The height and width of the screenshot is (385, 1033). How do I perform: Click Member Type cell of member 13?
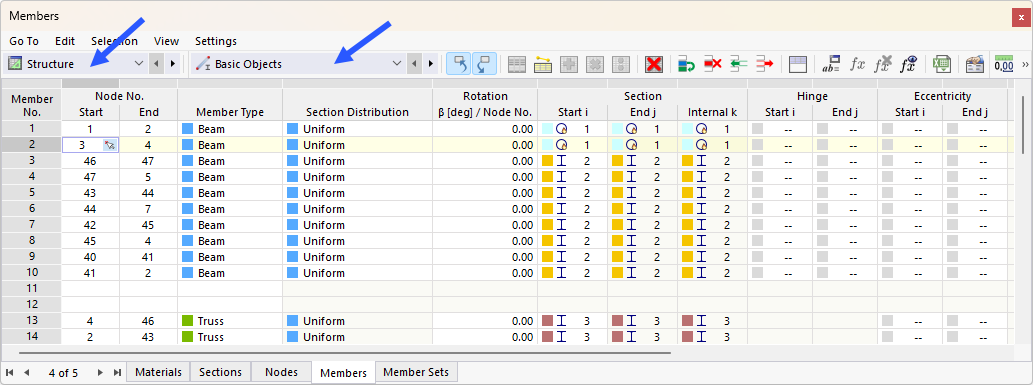point(230,321)
